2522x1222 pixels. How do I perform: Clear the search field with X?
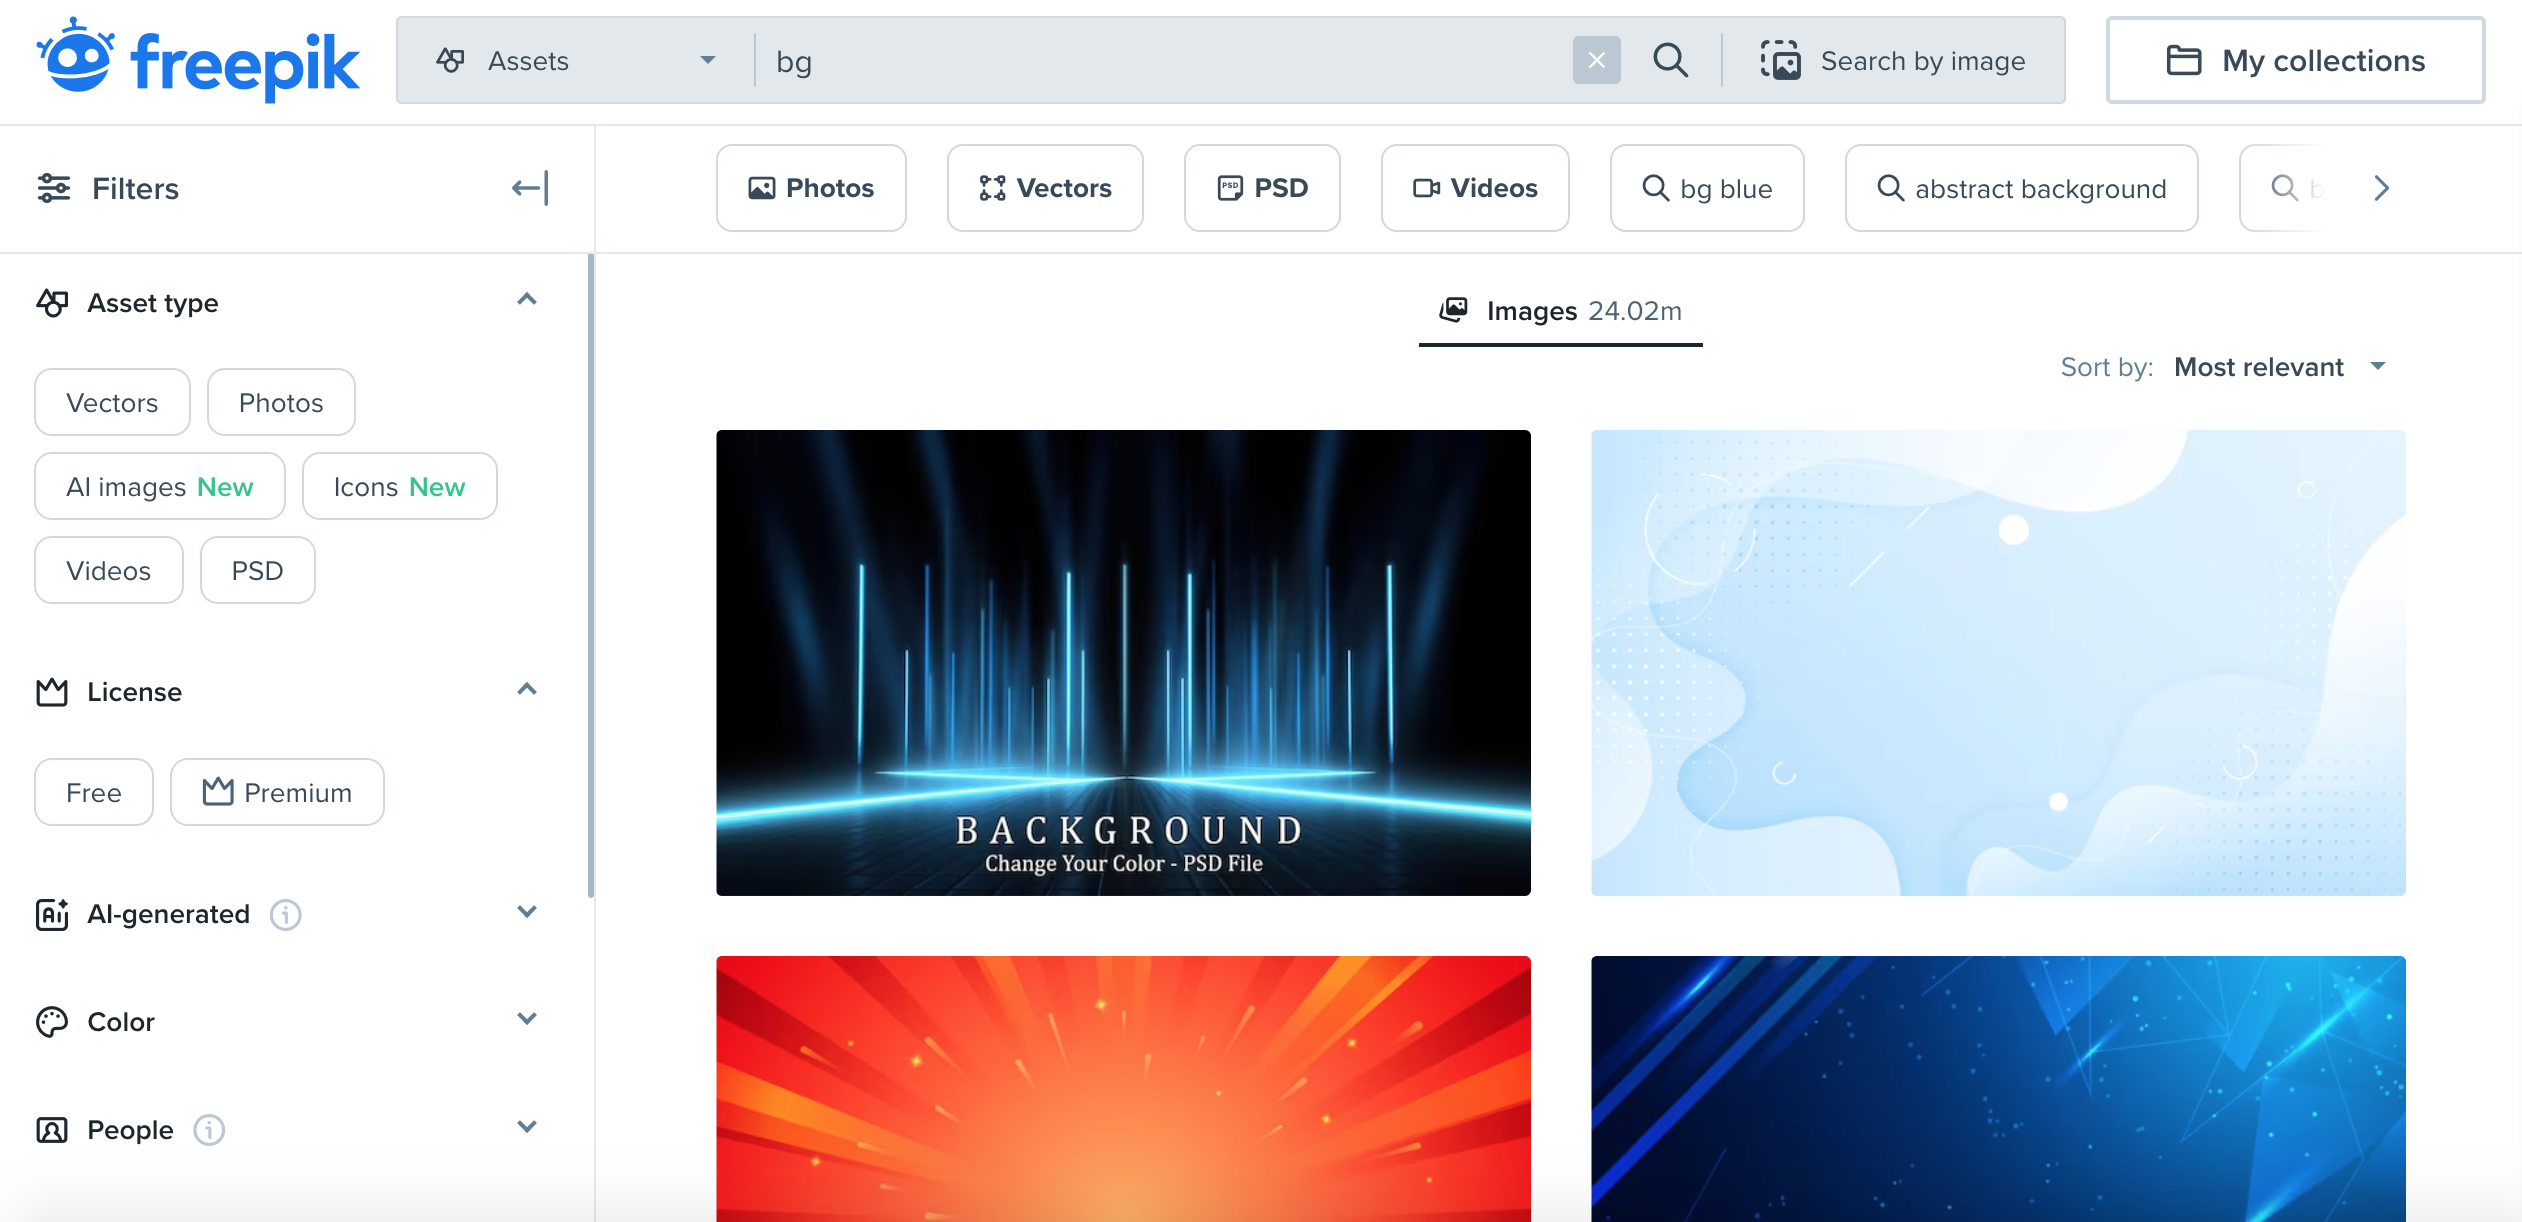coord(1596,61)
